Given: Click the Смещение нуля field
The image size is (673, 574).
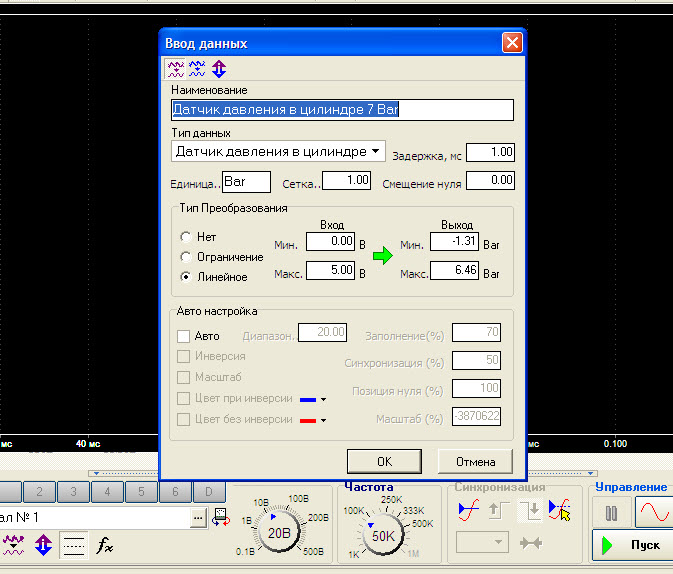Looking at the screenshot, I should click(490, 180).
